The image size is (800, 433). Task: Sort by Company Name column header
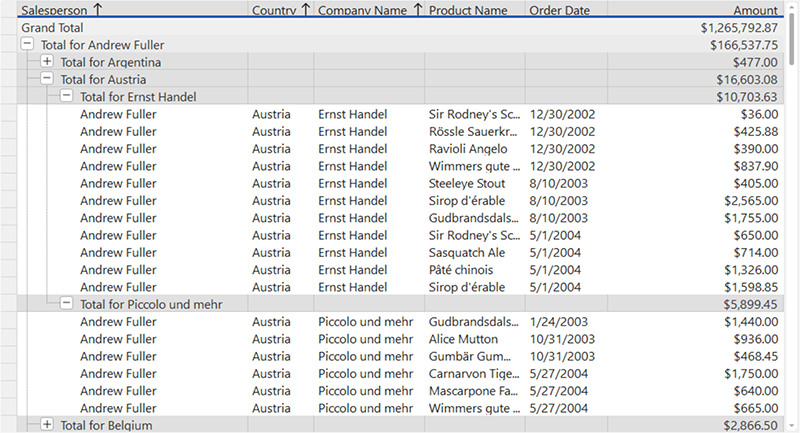pos(369,9)
